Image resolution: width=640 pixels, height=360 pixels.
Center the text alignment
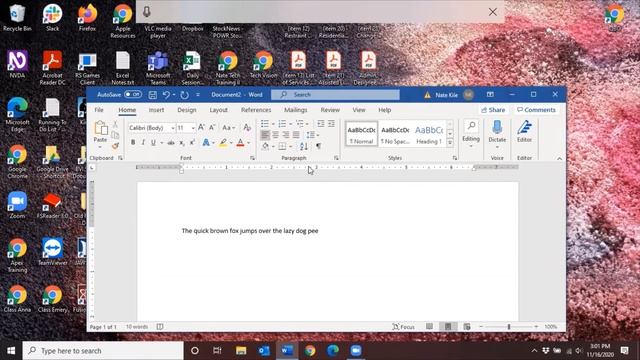[276, 135]
